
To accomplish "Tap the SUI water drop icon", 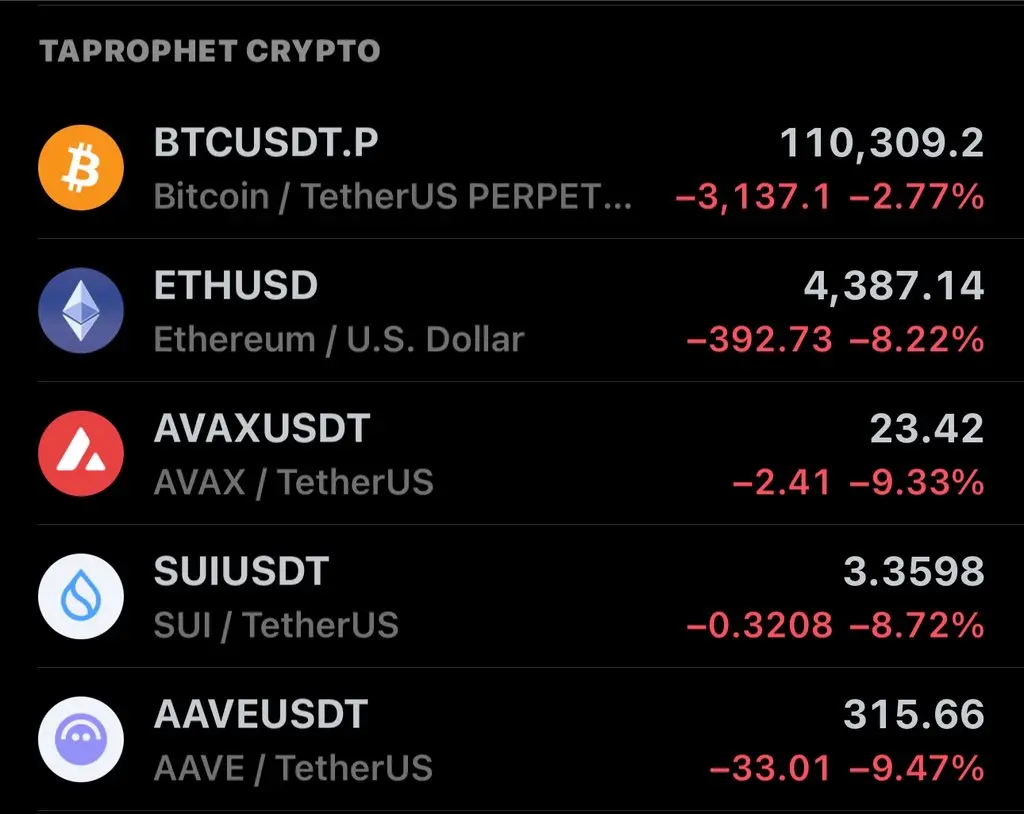I will pos(81,596).
